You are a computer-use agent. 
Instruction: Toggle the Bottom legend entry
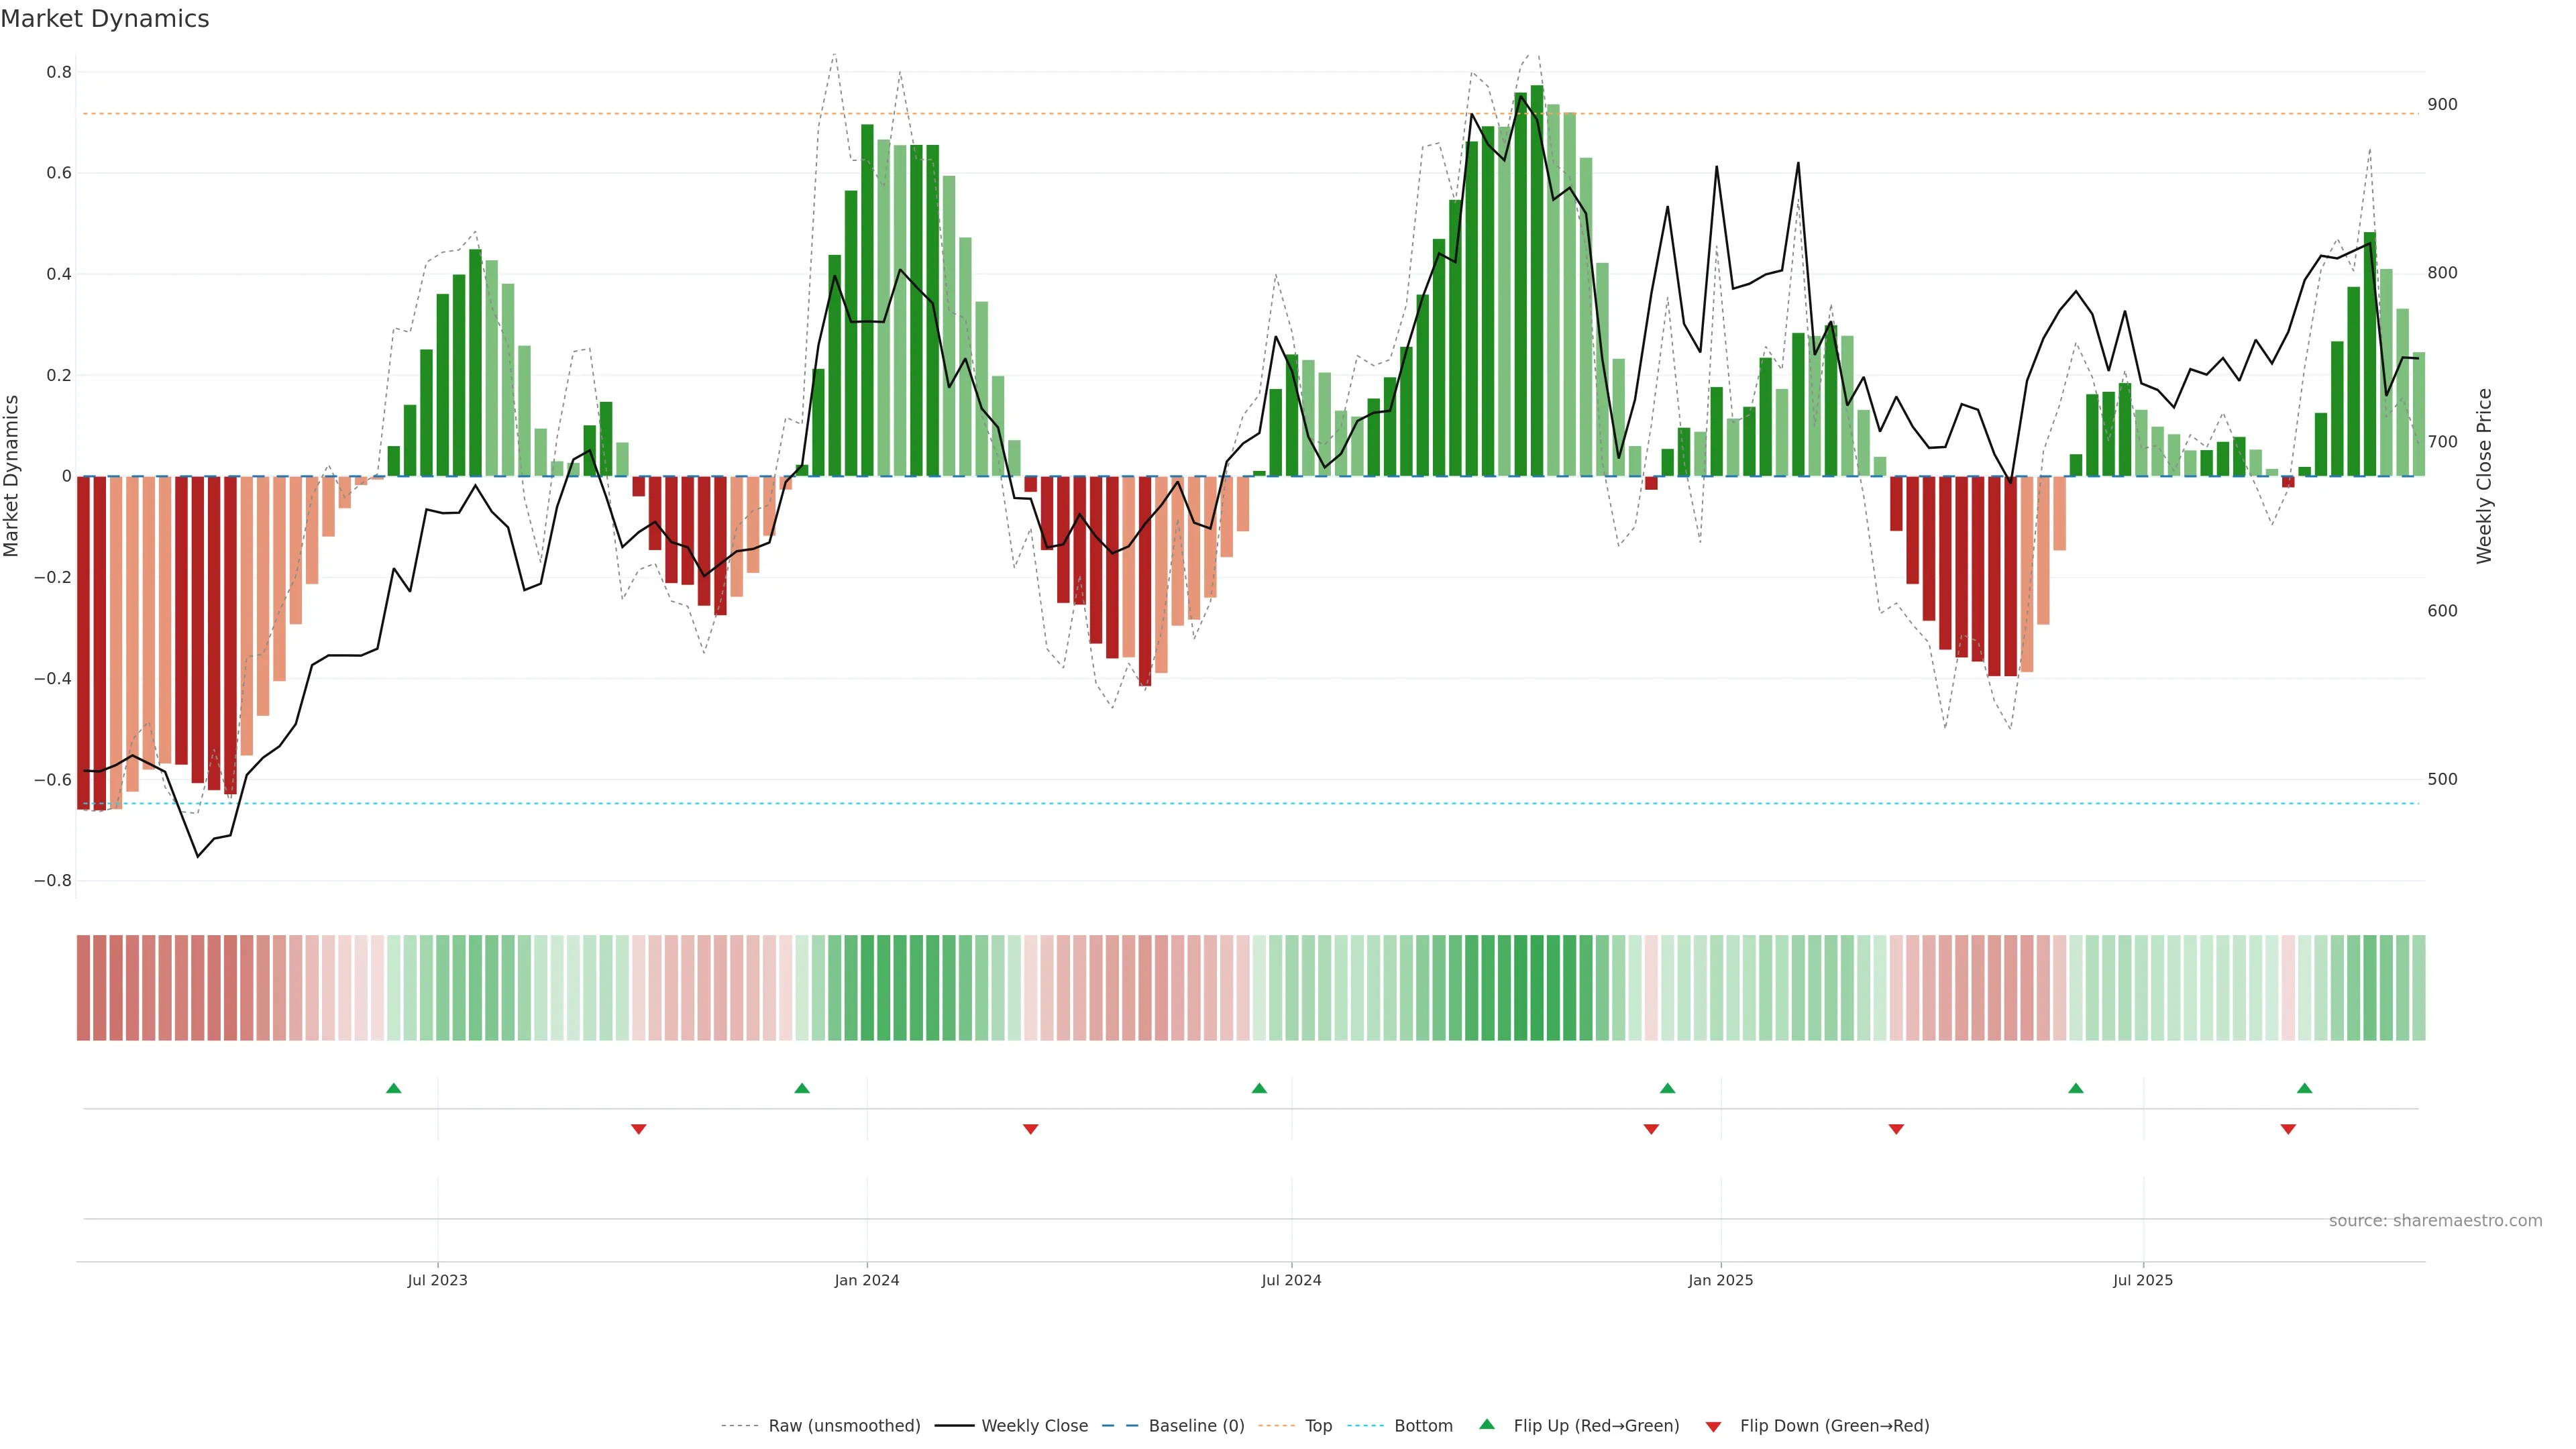click(x=1423, y=1426)
